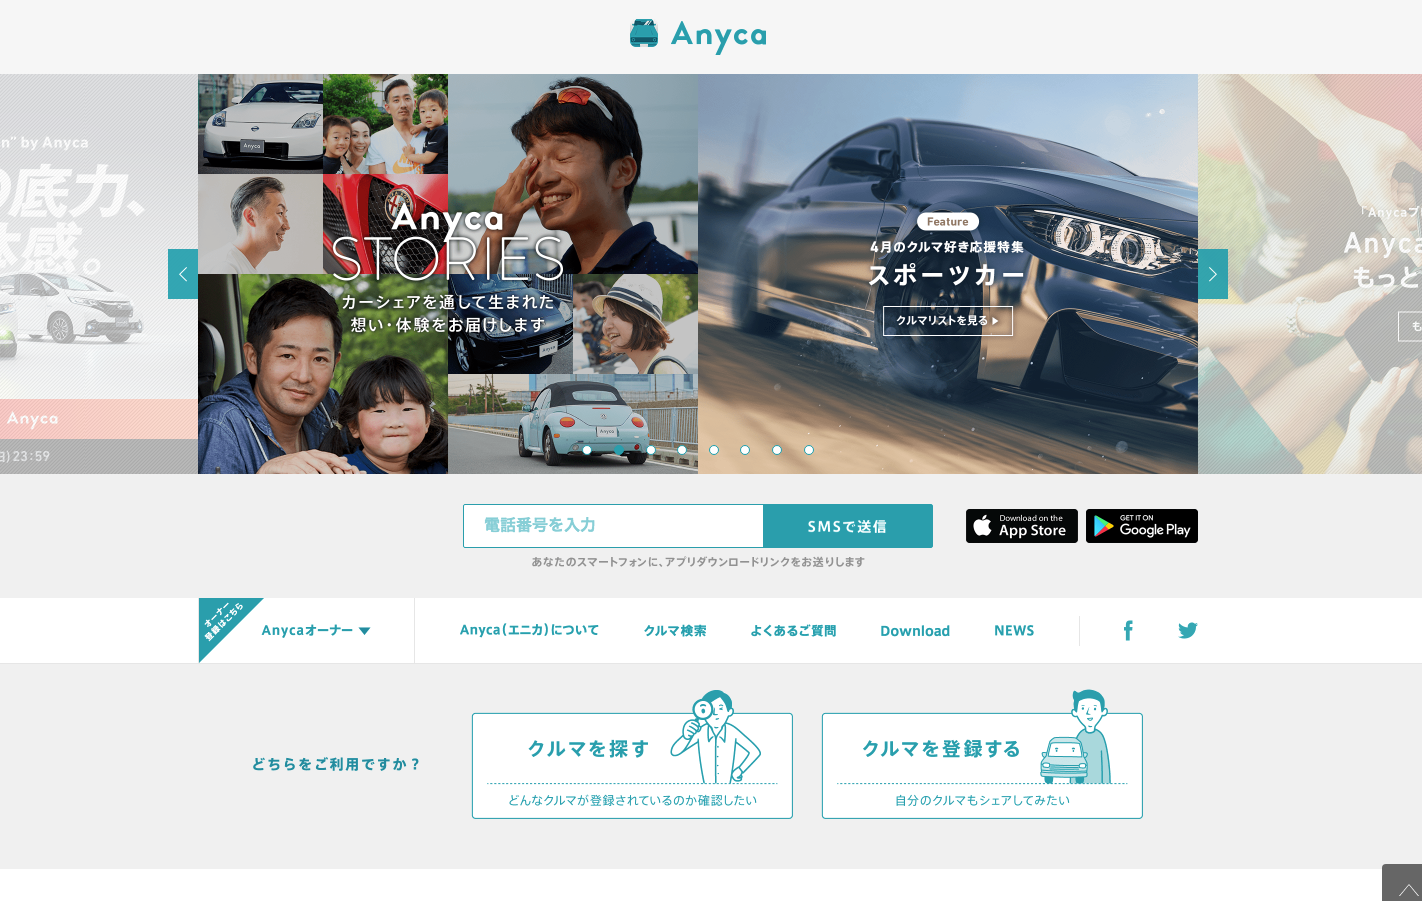Select the fifth carousel pagination dot
Image resolution: width=1422 pixels, height=901 pixels.
click(714, 450)
